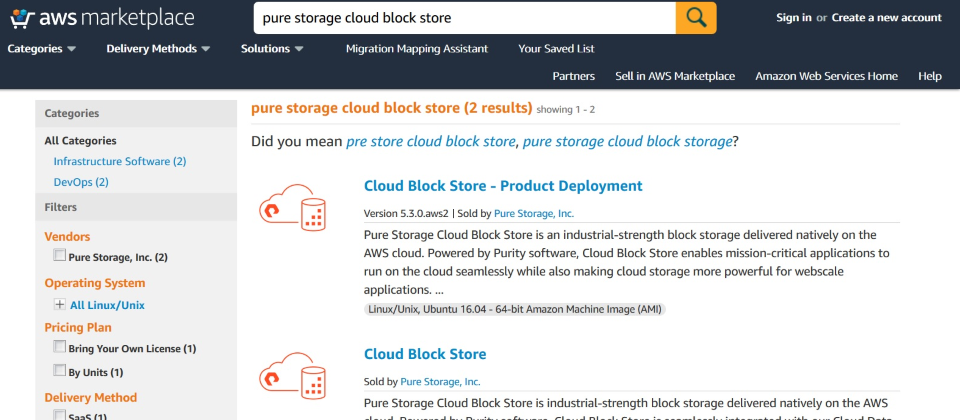Open Migration Mapping Assistant
960x420 pixels.
point(416,48)
